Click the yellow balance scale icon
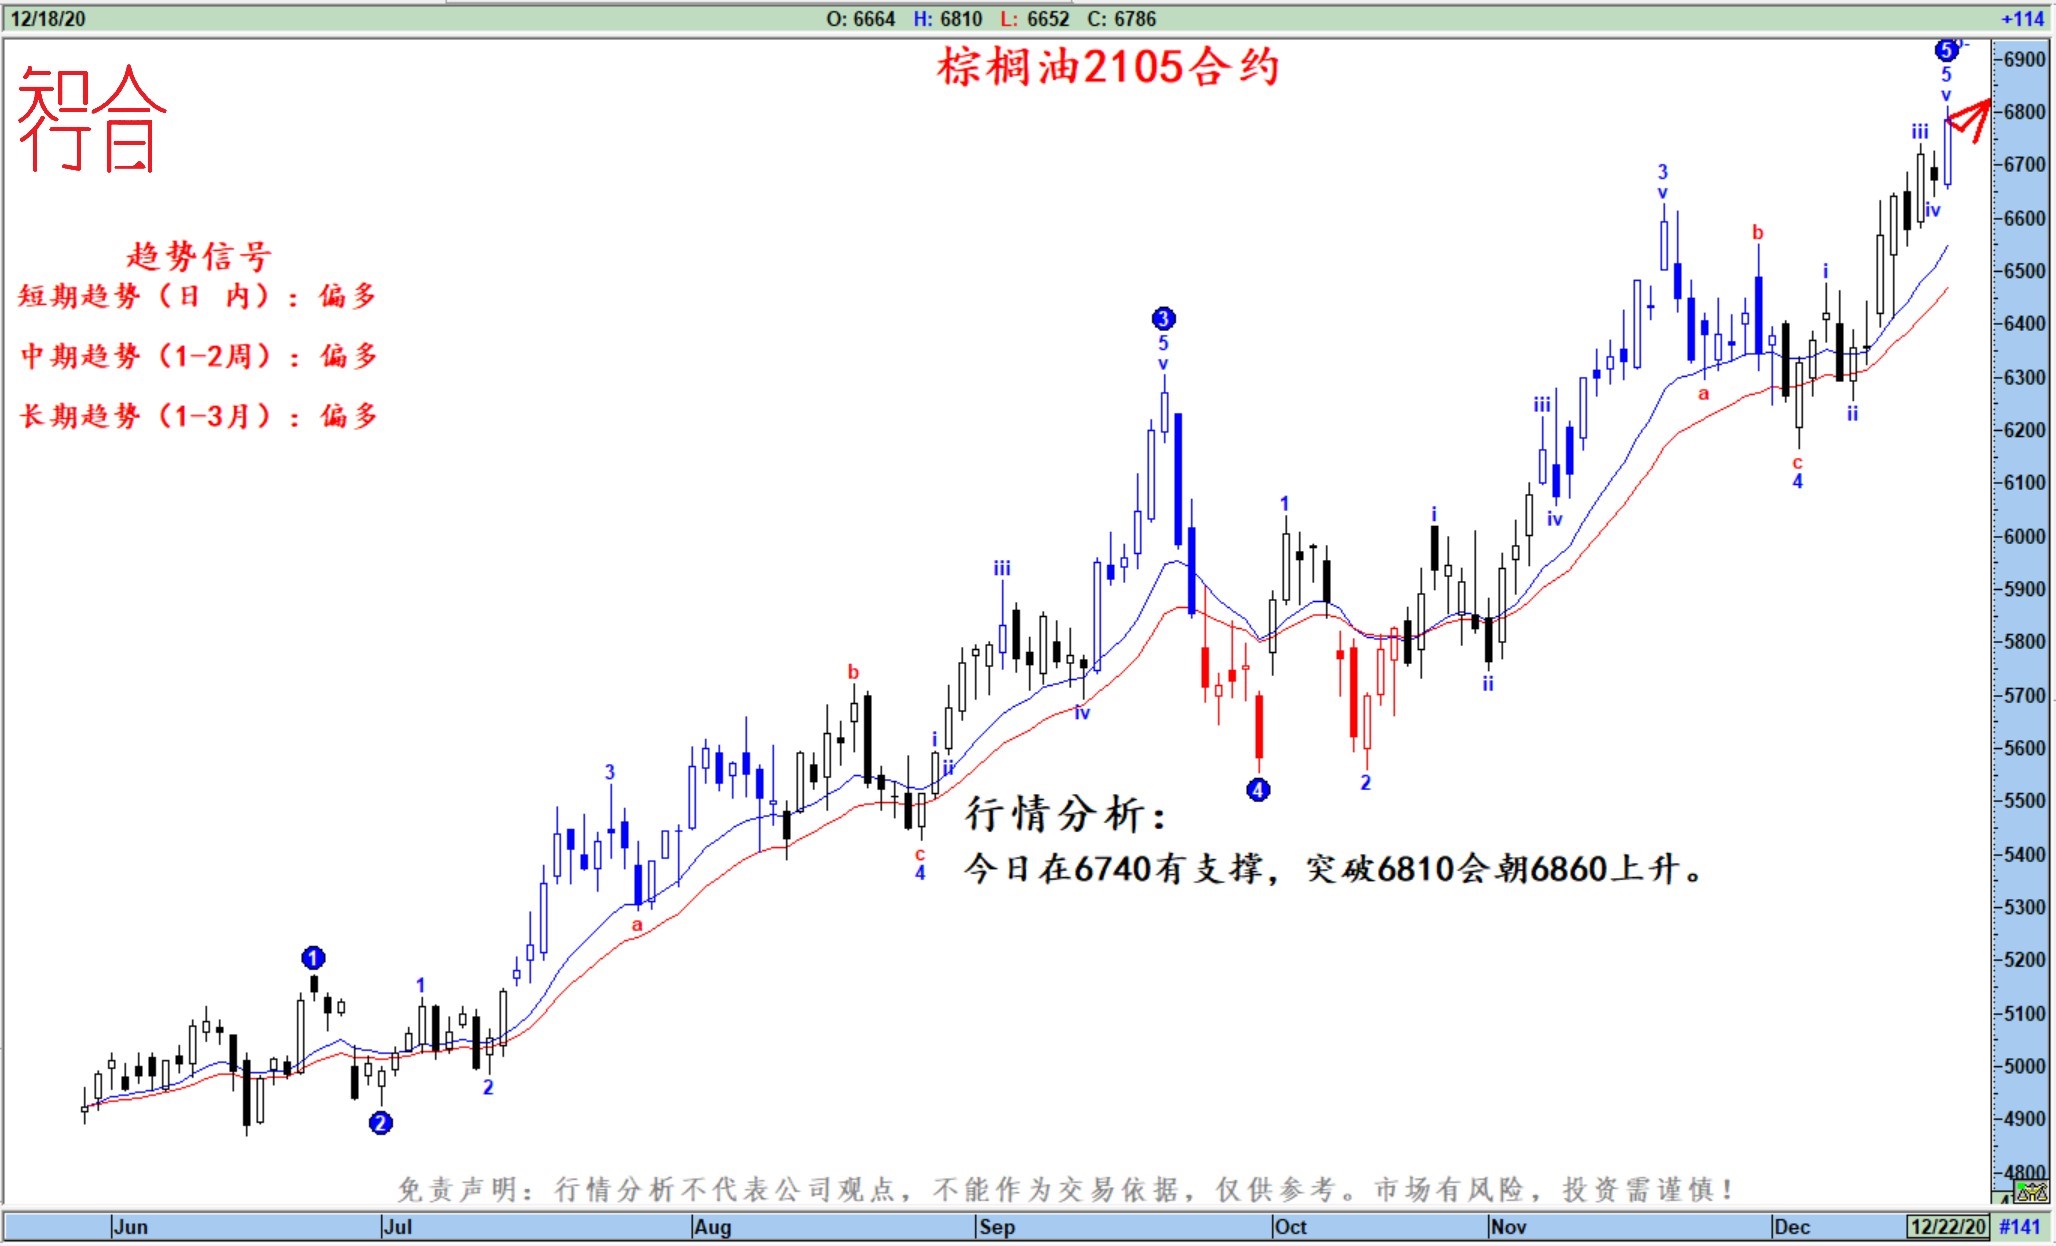Screen dimensions: 2056x1246 point(2032,1192)
